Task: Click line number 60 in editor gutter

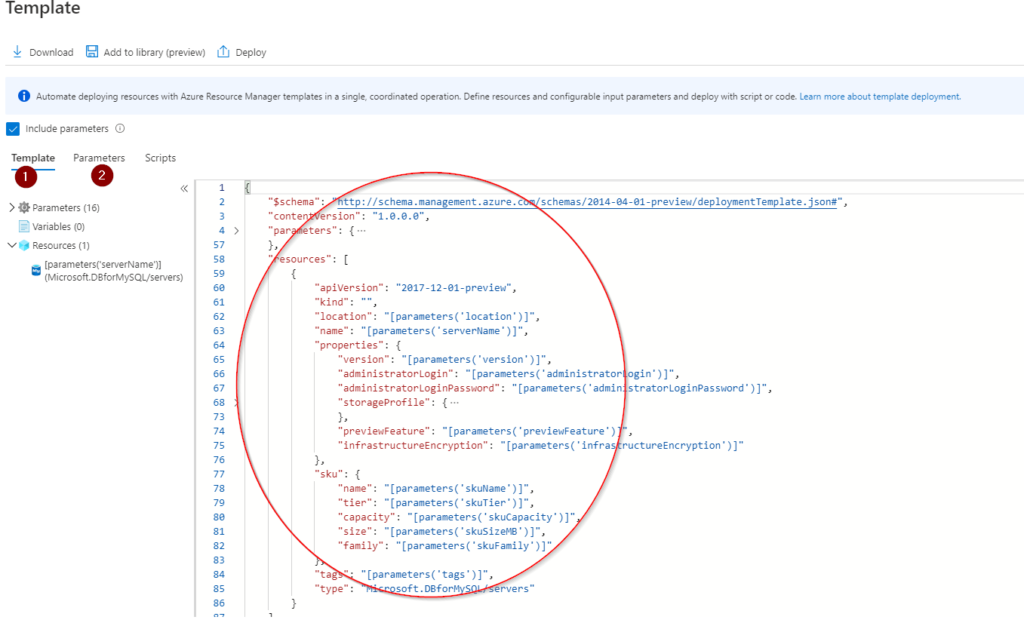Action: [x=221, y=288]
